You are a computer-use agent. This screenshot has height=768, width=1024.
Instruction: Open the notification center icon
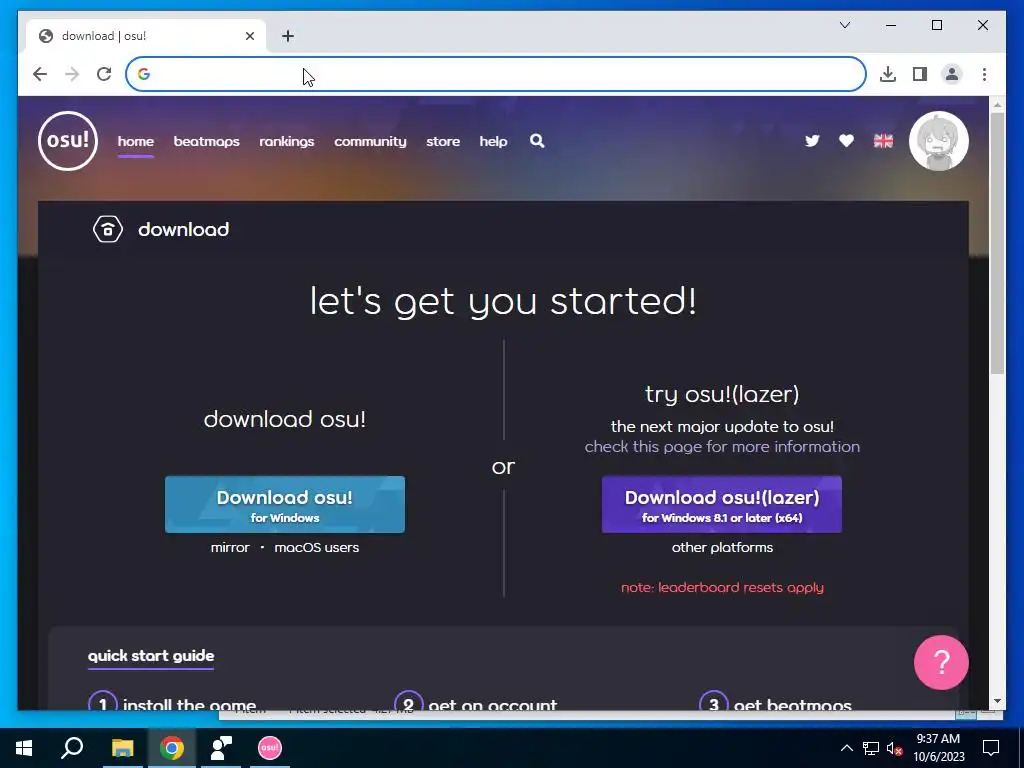coord(991,748)
